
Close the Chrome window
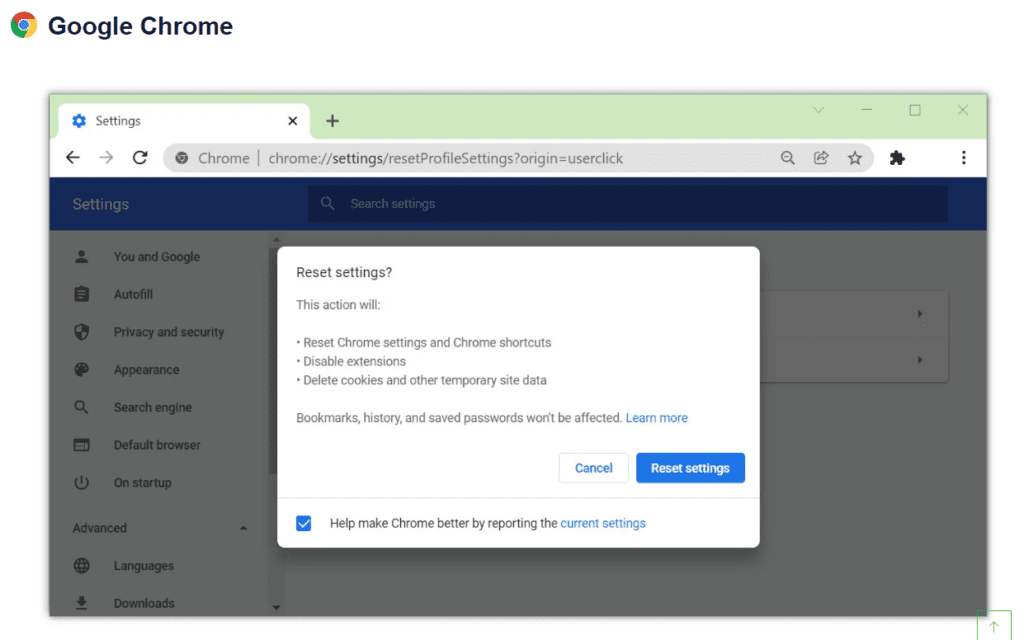(x=963, y=110)
